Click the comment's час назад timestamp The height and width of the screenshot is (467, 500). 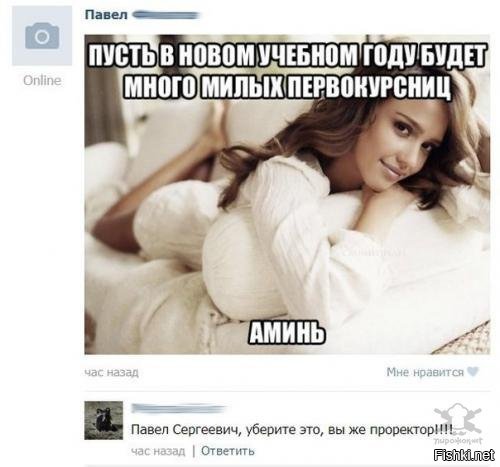point(158,451)
